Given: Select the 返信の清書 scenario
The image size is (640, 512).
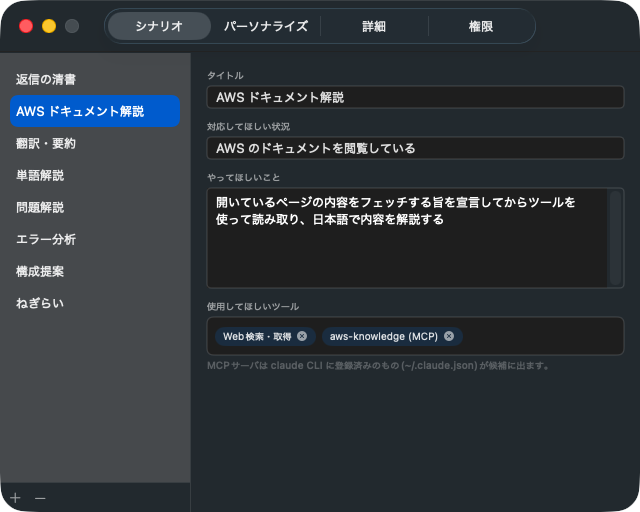Looking at the screenshot, I should (x=95, y=79).
